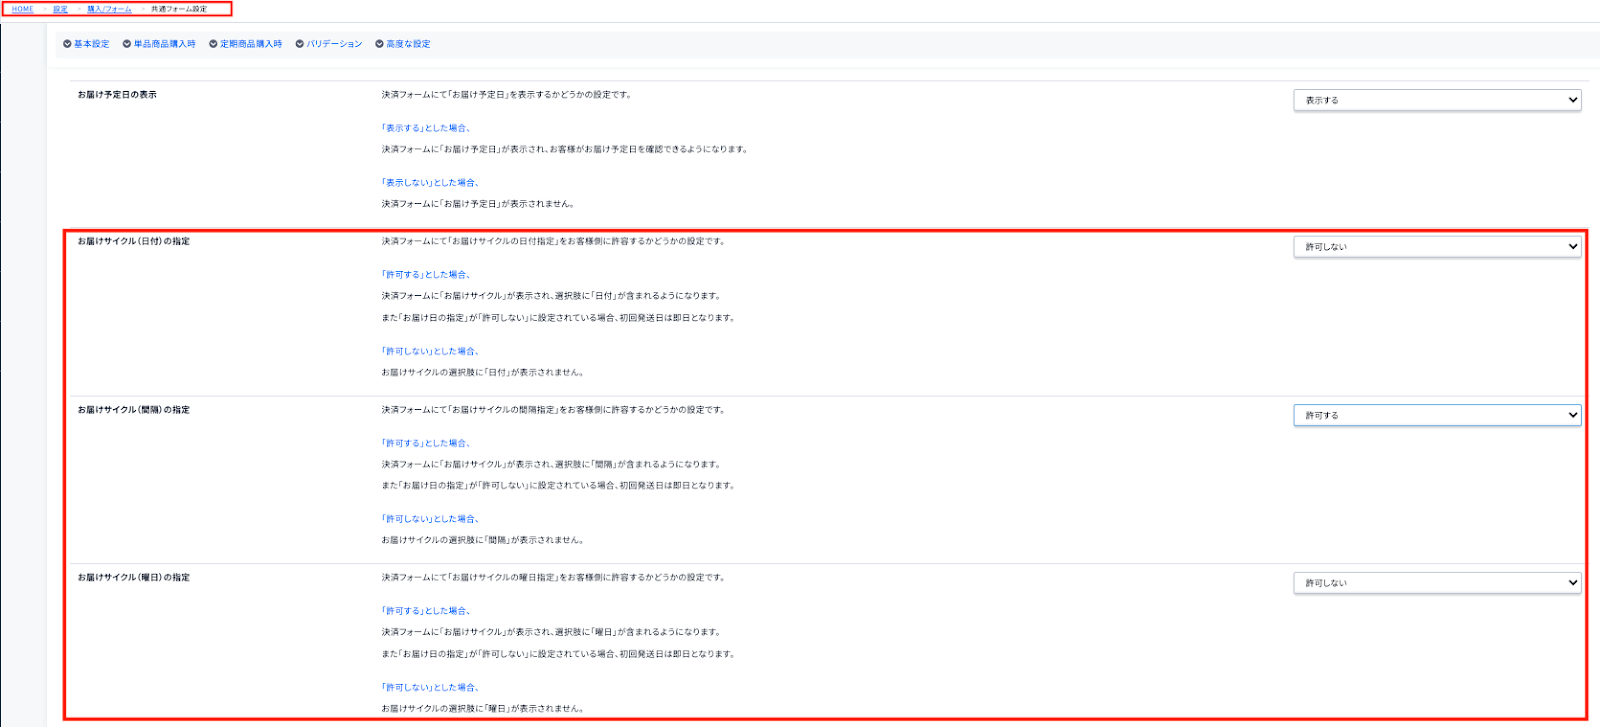Open 購入/フォーム breadcrumb link
This screenshot has width=1600, height=727.
point(109,9)
